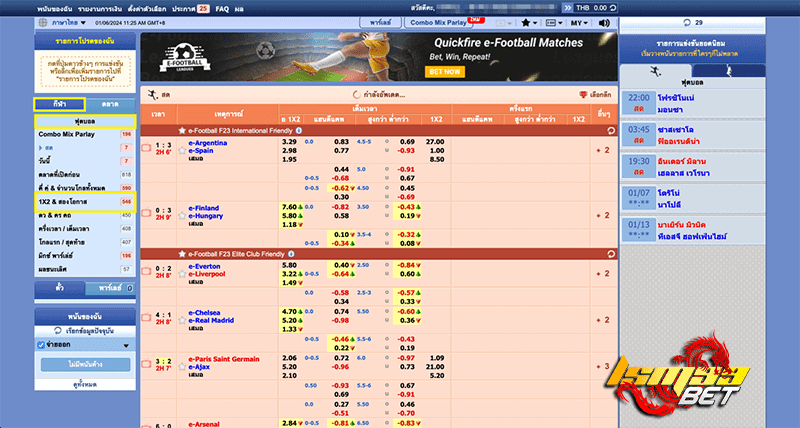Favorite the e-Football F23 Elite Club Friendly league star
This screenshot has height=428, width=800.
(x=182, y=254)
